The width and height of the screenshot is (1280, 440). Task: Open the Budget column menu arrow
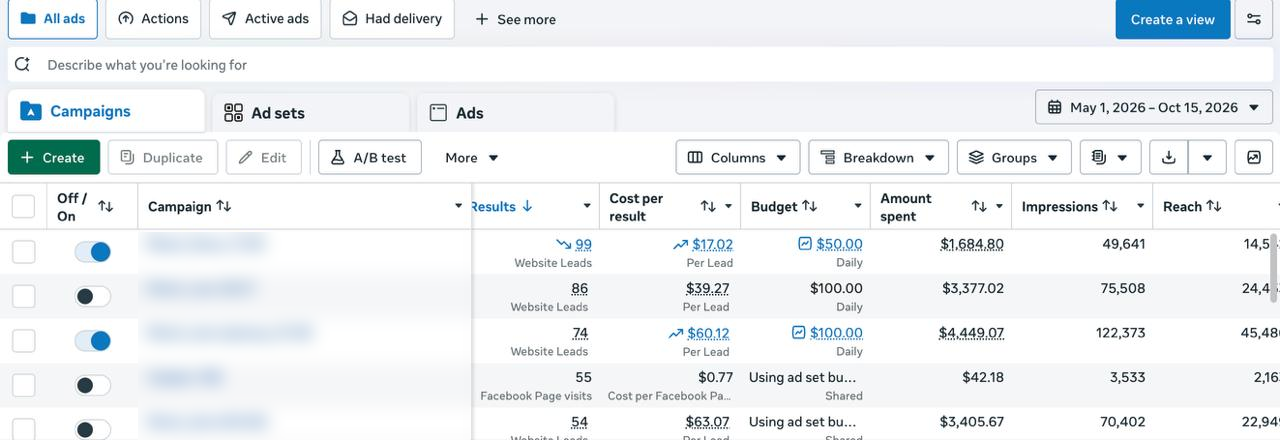tap(858, 207)
